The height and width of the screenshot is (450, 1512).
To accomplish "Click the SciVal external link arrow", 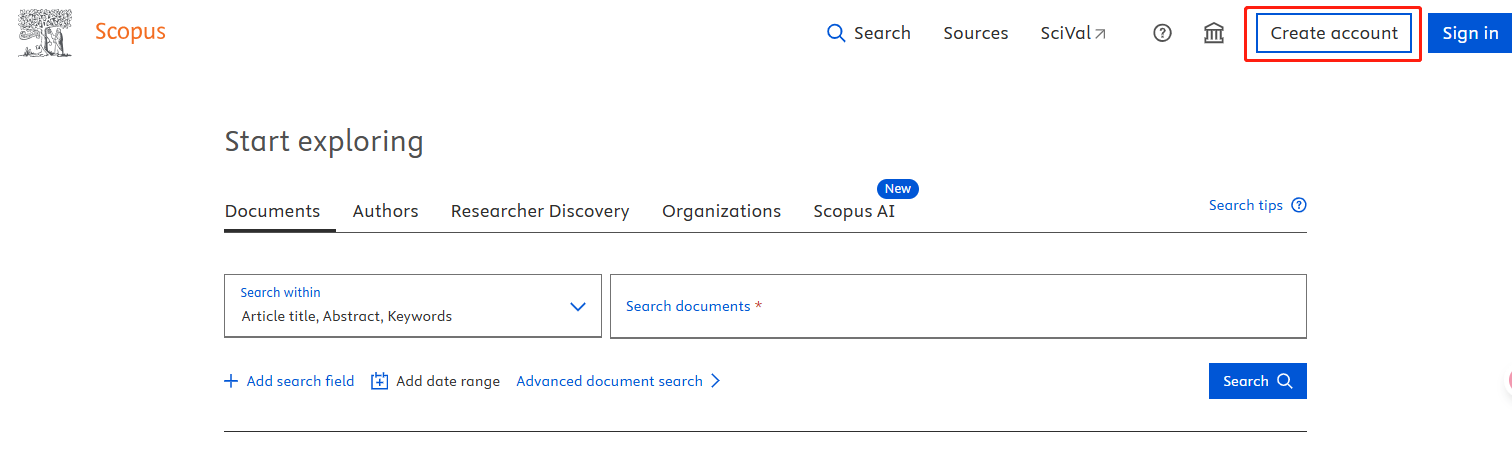I will point(1100,34).
